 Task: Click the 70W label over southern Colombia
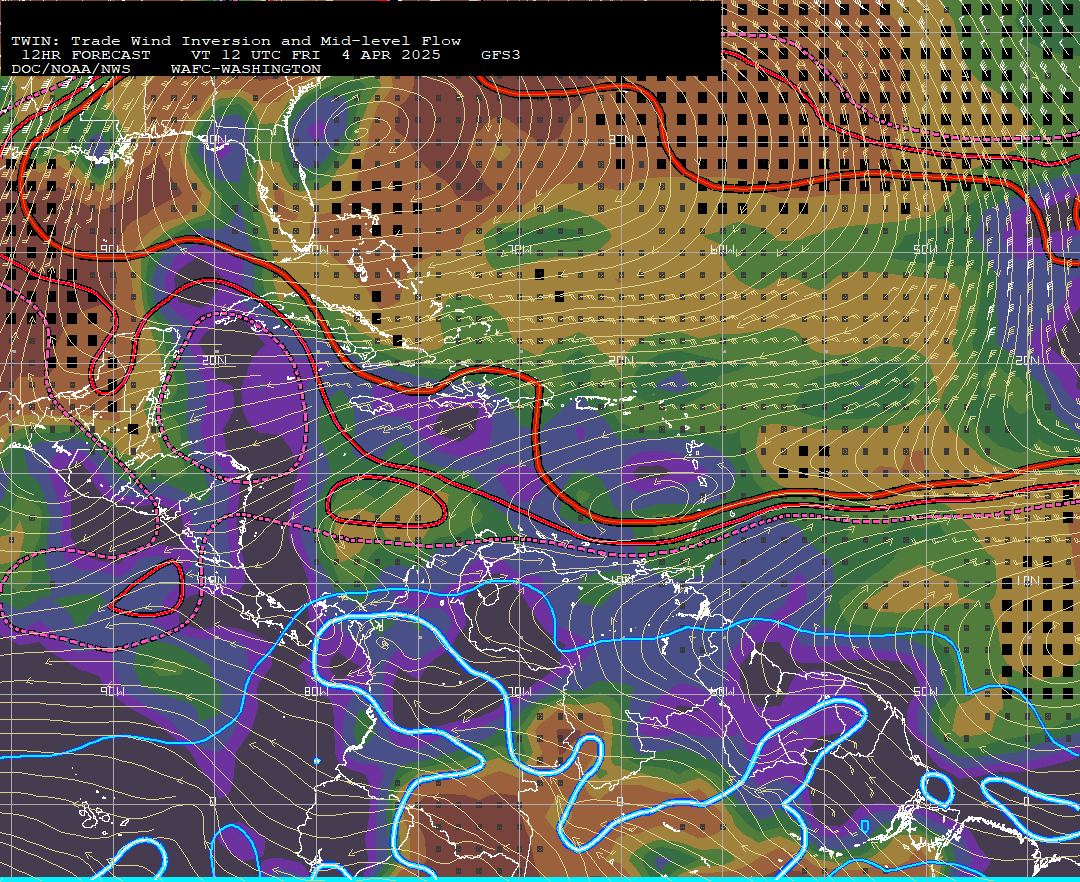(x=519, y=691)
